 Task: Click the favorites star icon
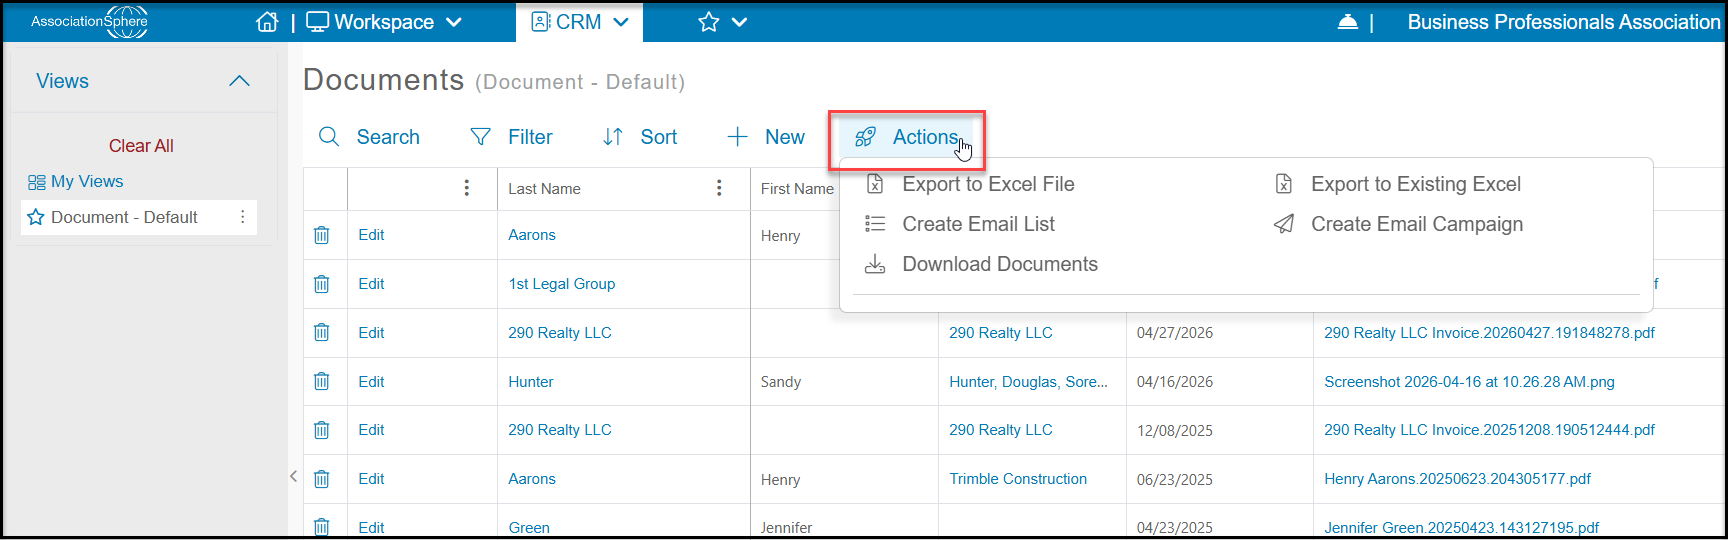click(709, 22)
